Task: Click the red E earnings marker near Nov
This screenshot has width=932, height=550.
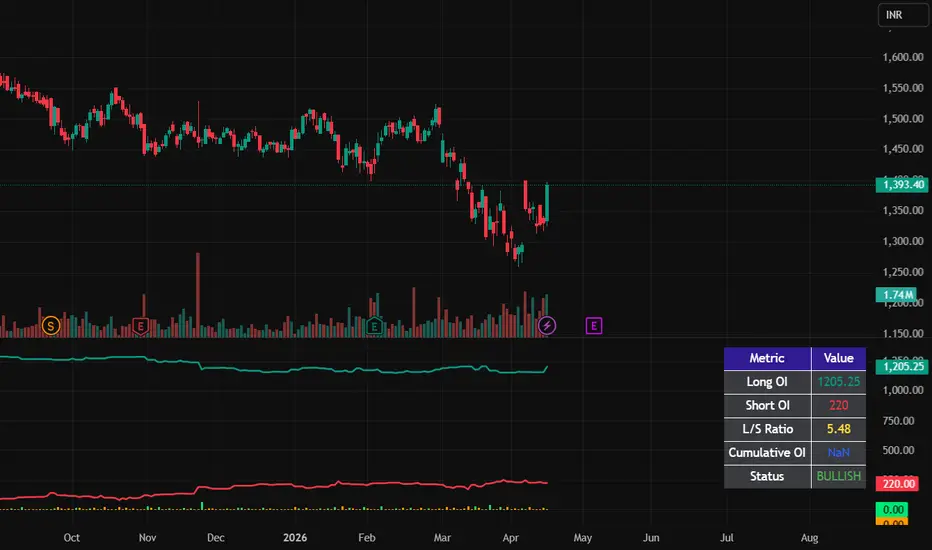Action: click(x=140, y=326)
